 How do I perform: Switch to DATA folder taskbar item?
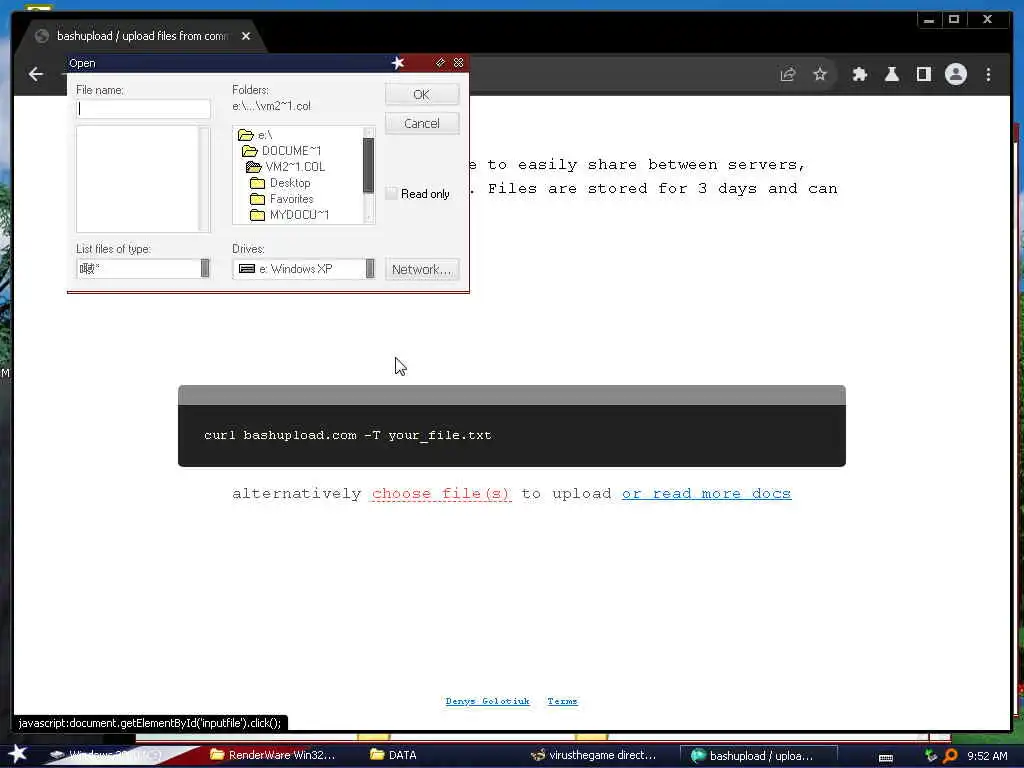[394, 755]
